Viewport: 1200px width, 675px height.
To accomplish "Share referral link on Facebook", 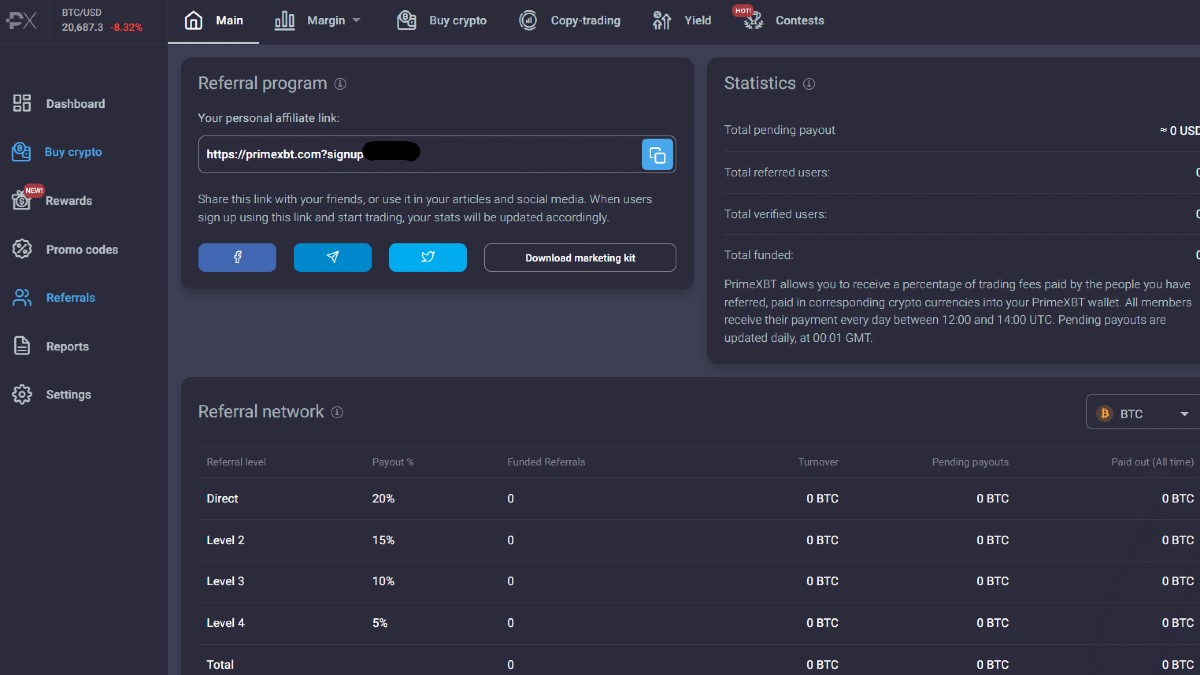I will point(237,258).
